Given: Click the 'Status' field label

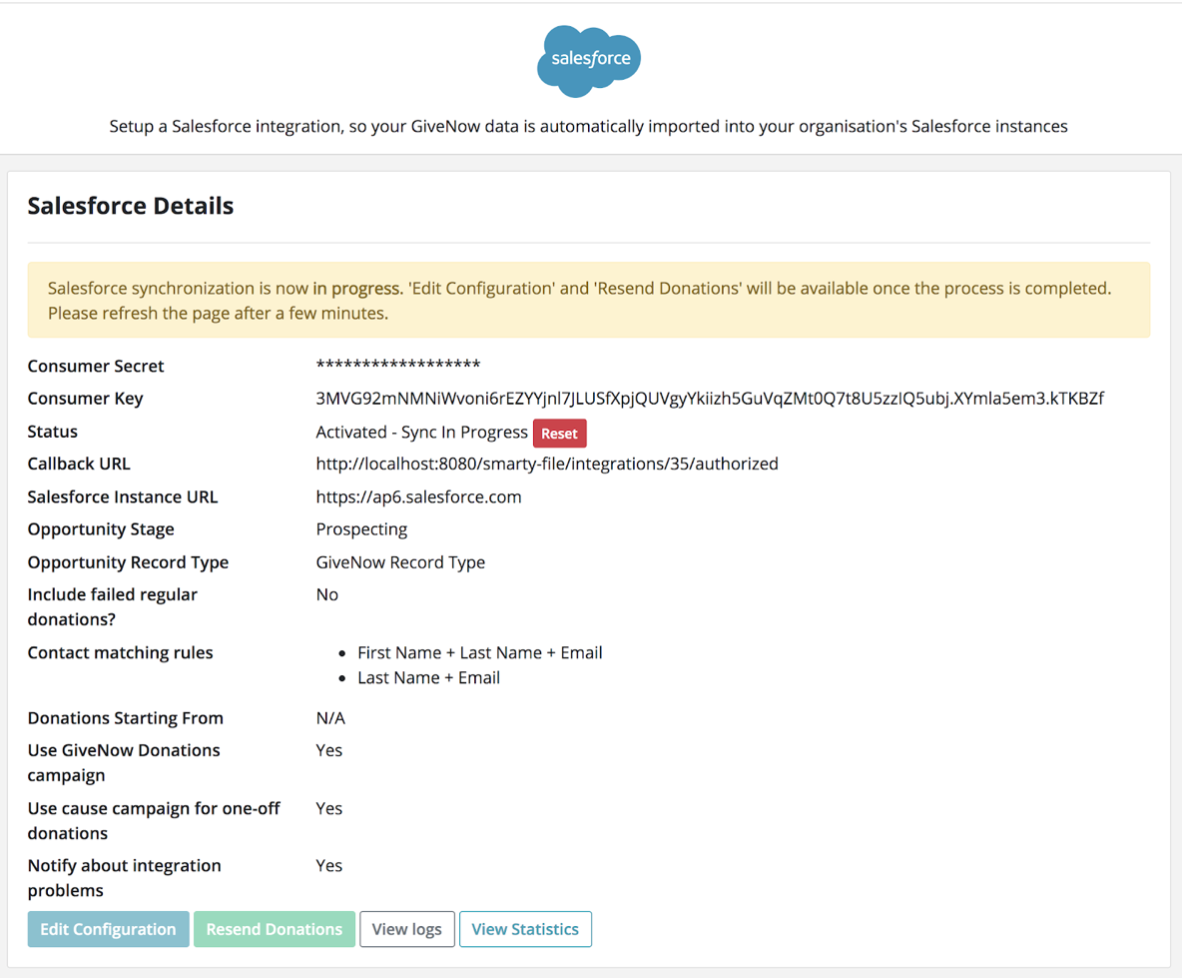Looking at the screenshot, I should pyautogui.click(x=53, y=431).
